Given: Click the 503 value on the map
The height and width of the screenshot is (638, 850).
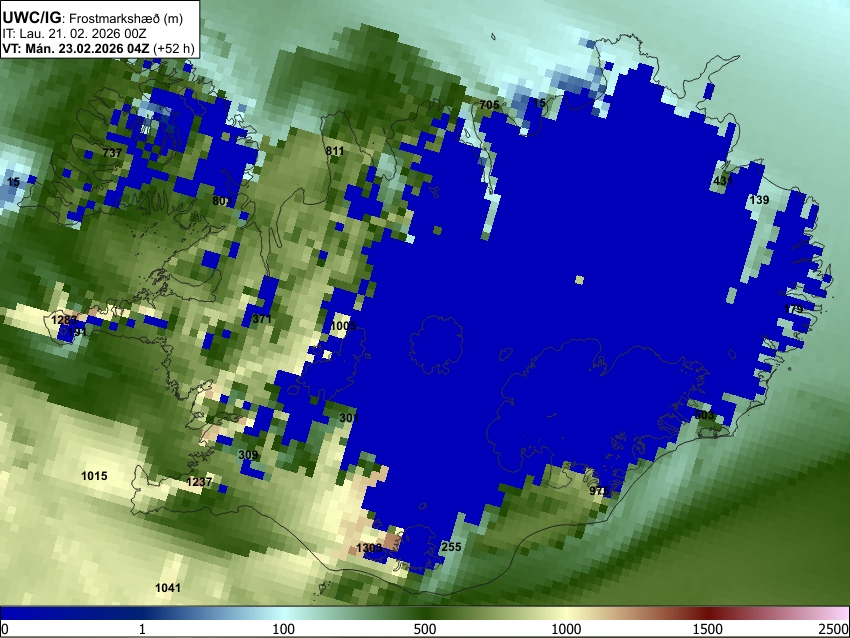Looking at the screenshot, I should (704, 415).
